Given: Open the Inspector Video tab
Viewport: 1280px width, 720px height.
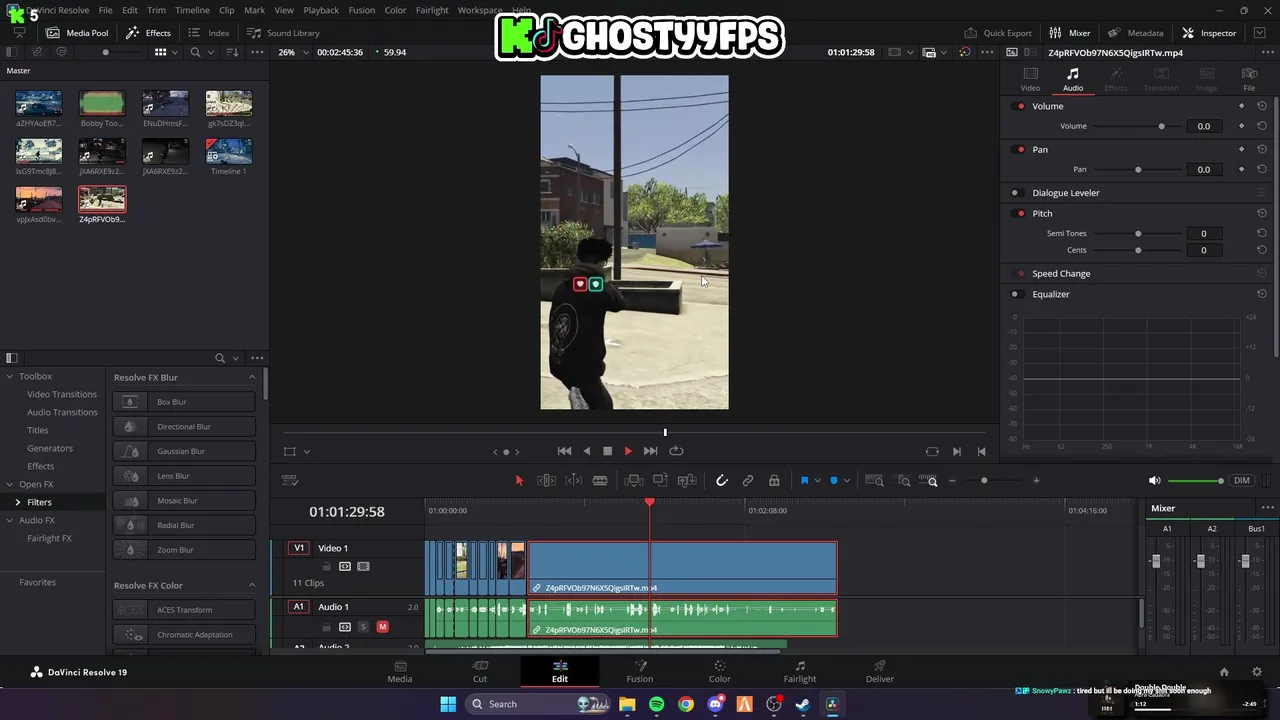Looking at the screenshot, I should [1030, 79].
